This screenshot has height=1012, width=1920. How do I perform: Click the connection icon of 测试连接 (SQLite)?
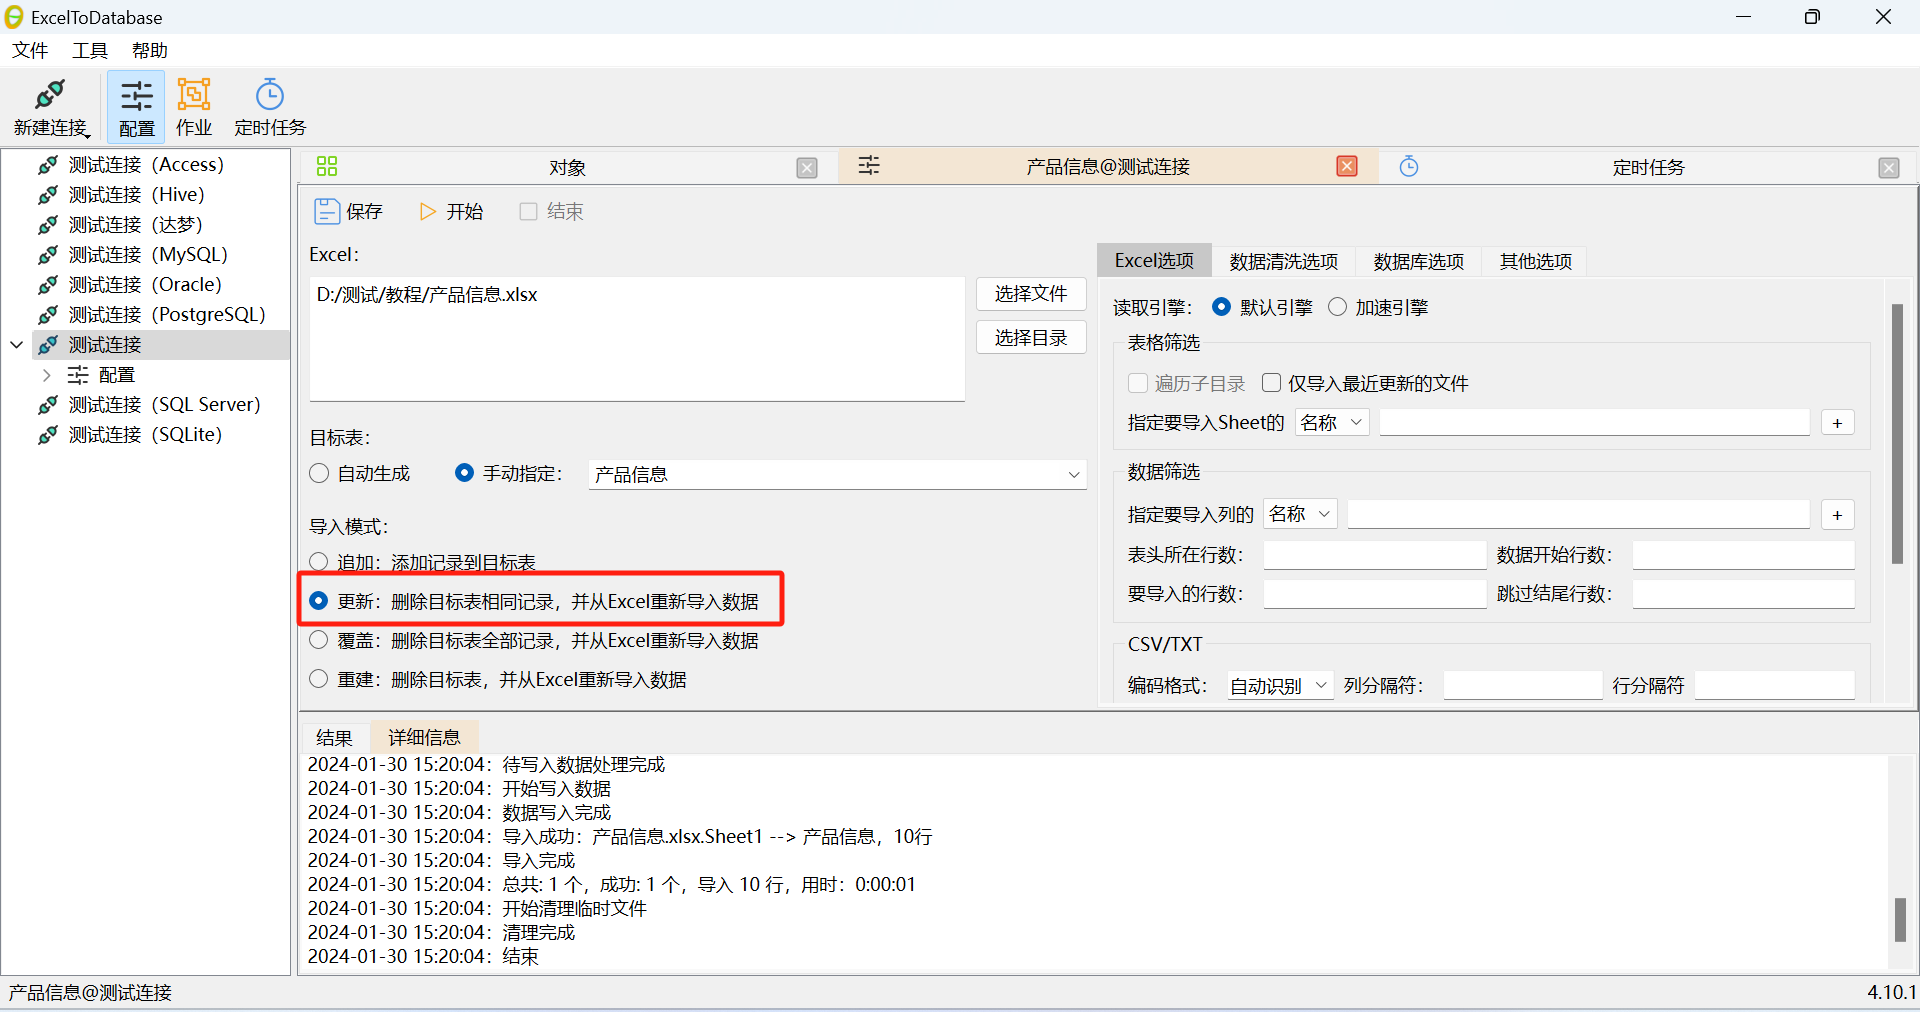(x=48, y=435)
